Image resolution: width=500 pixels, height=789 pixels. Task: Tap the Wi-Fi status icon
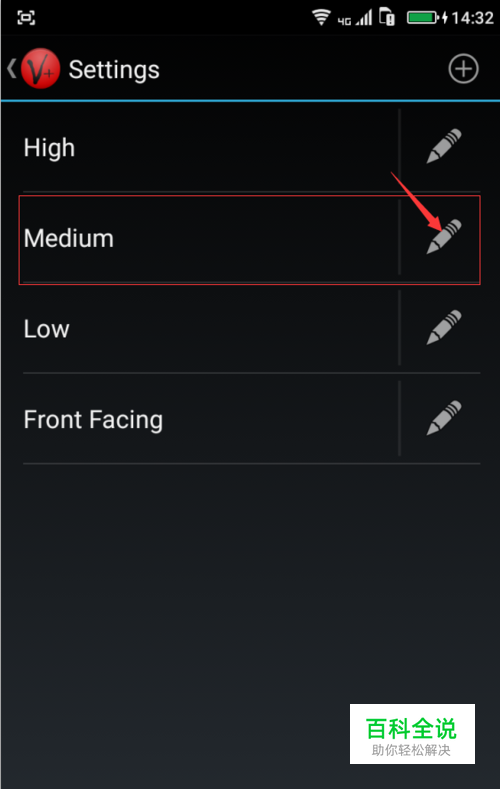pyautogui.click(x=321, y=18)
